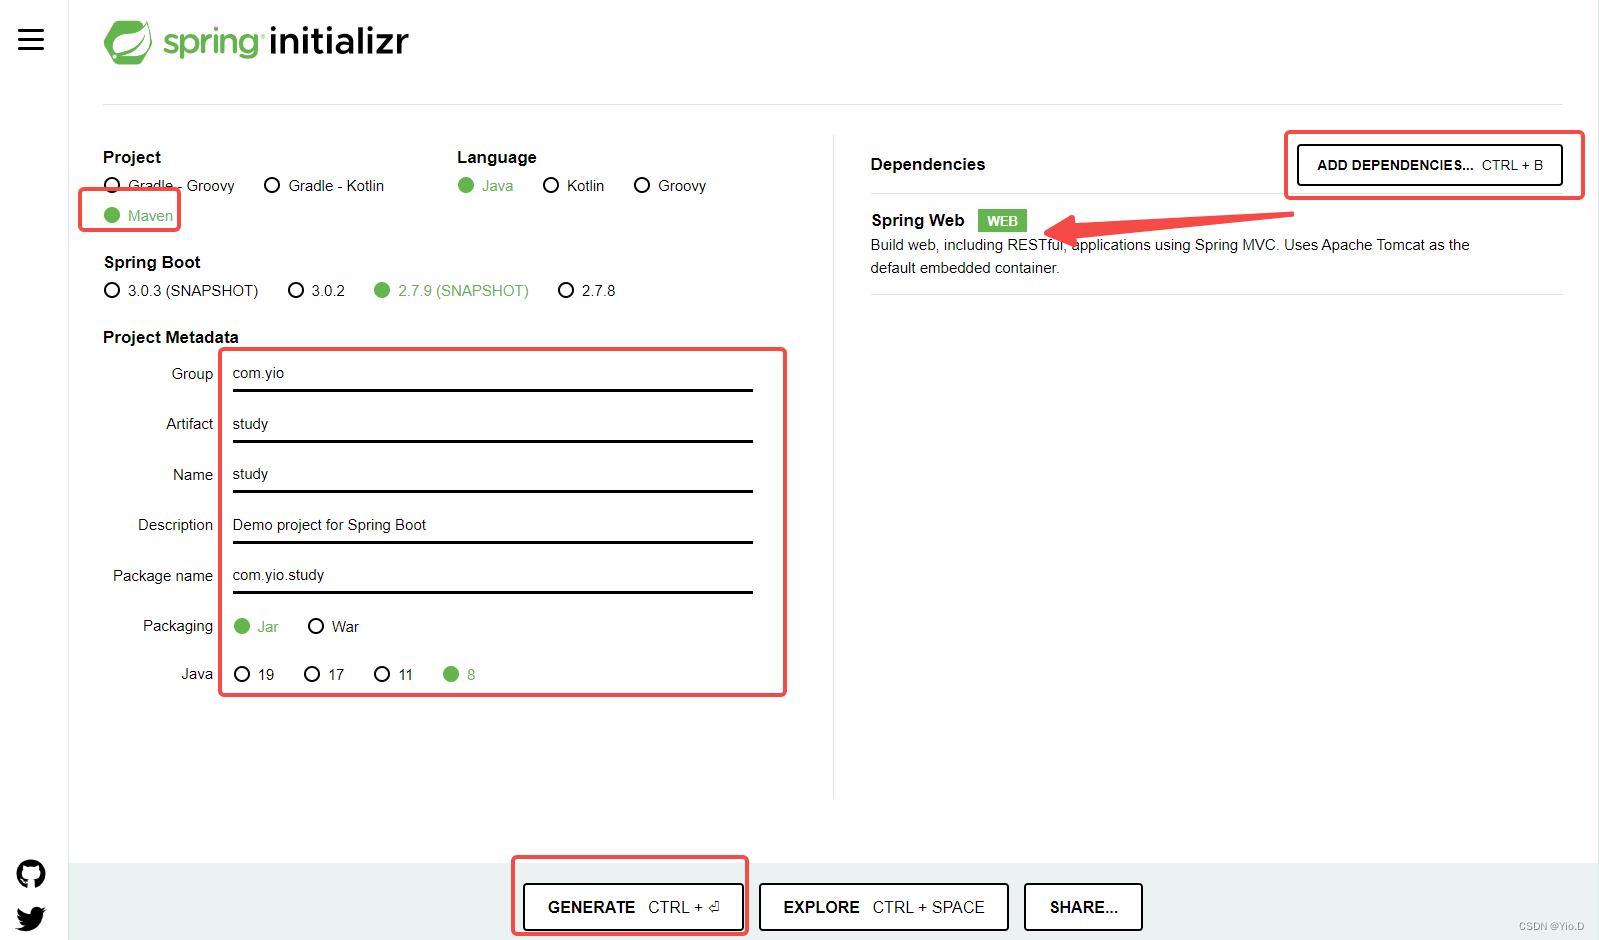1599x940 pixels.
Task: Click the Name input field
Action: [x=492, y=475]
